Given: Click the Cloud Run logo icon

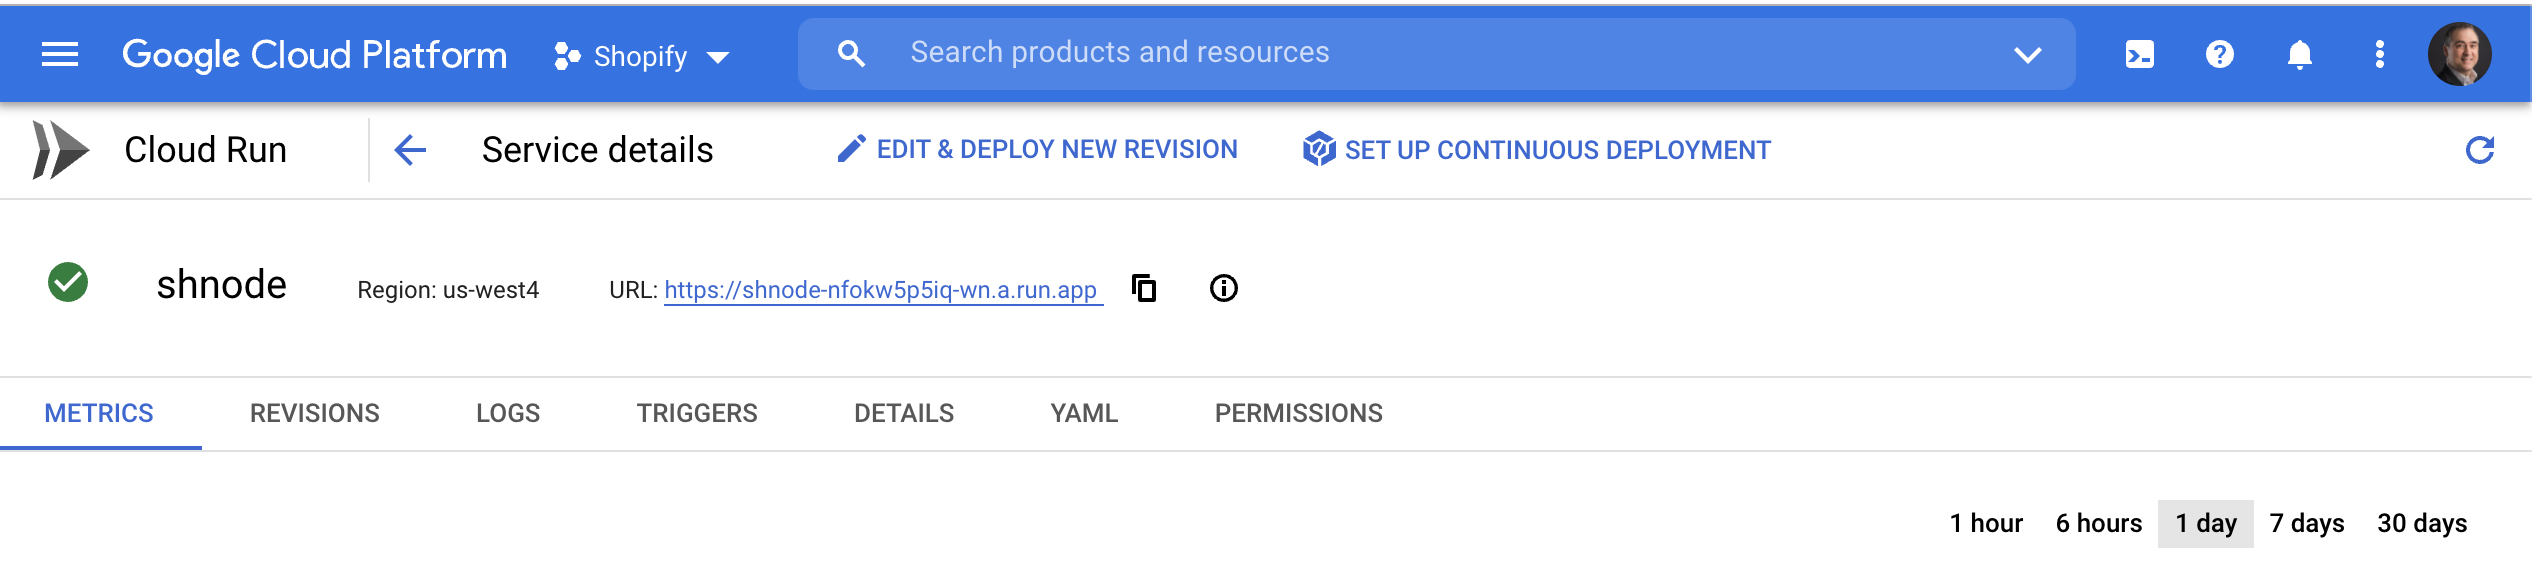Looking at the screenshot, I should point(60,150).
